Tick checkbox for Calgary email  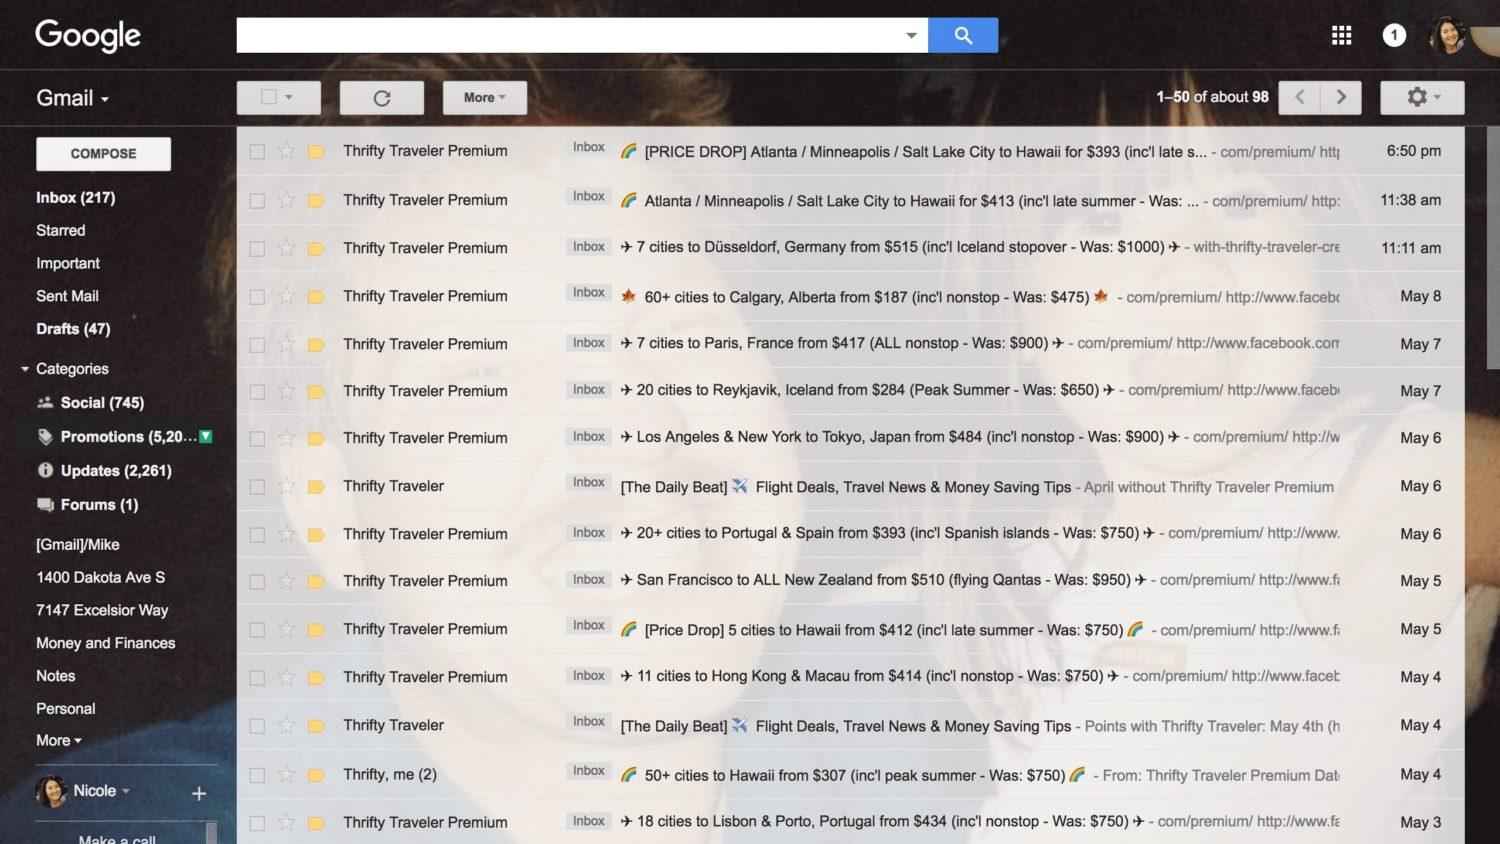(x=257, y=297)
